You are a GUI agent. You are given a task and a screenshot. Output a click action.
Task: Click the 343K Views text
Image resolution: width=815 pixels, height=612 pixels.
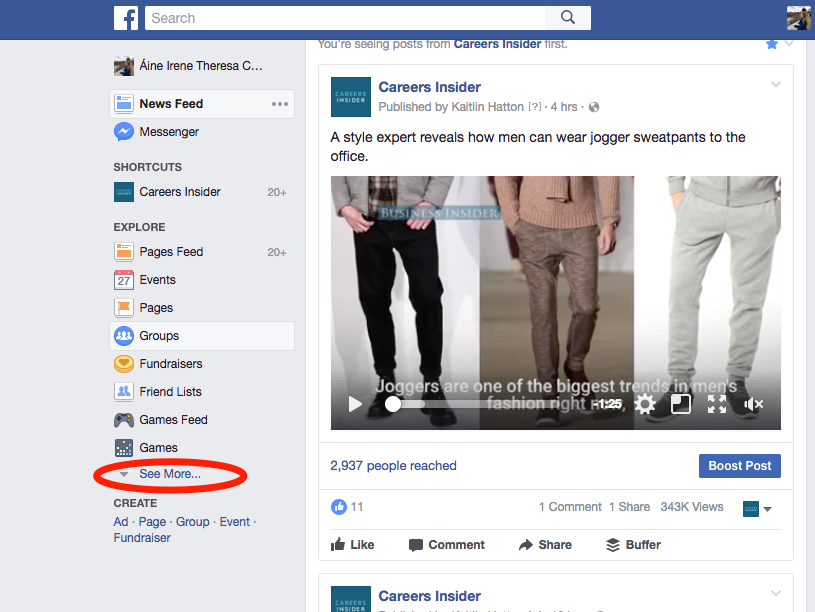tap(692, 506)
